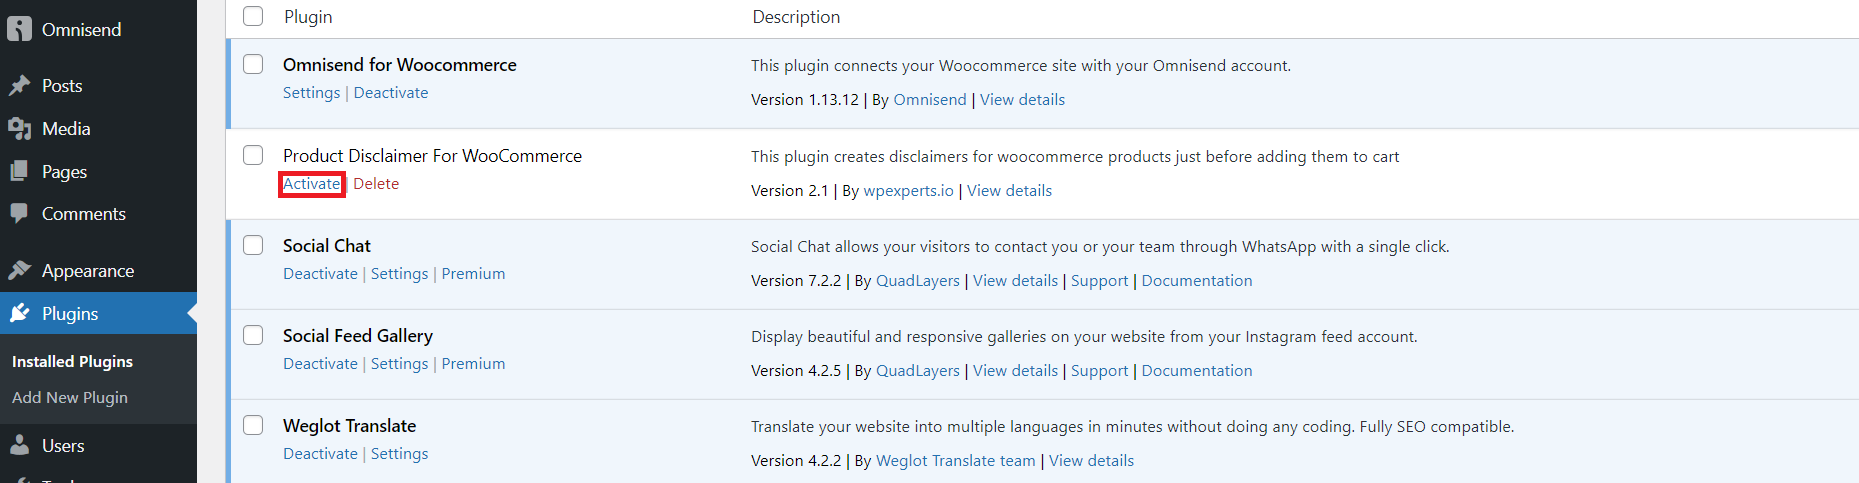Toggle the select-all plugins checkbox in header
Image resolution: width=1859 pixels, height=483 pixels.
coord(253,16)
